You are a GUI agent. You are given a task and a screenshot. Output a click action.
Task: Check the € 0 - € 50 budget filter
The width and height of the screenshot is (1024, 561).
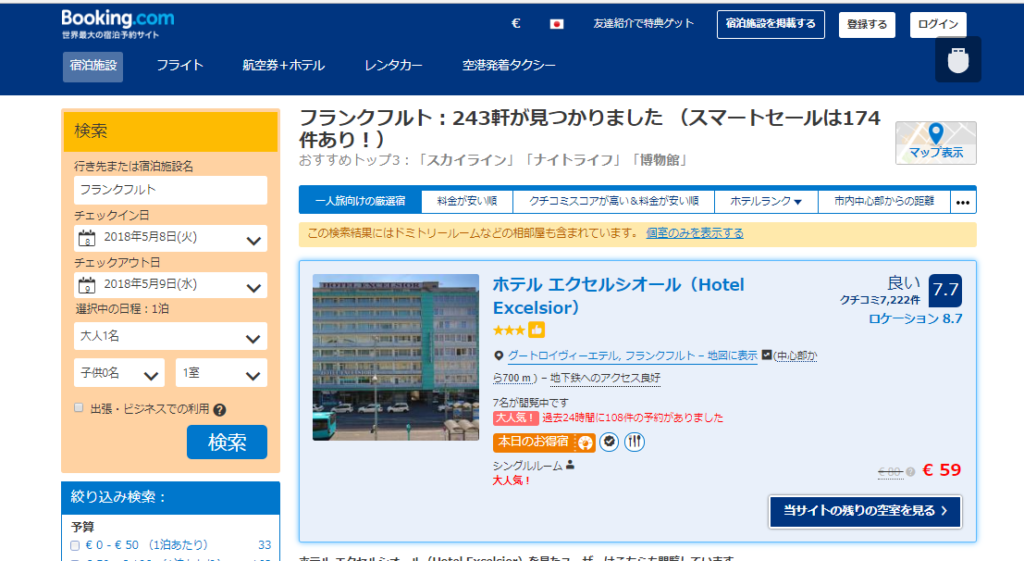pyautogui.click(x=74, y=545)
